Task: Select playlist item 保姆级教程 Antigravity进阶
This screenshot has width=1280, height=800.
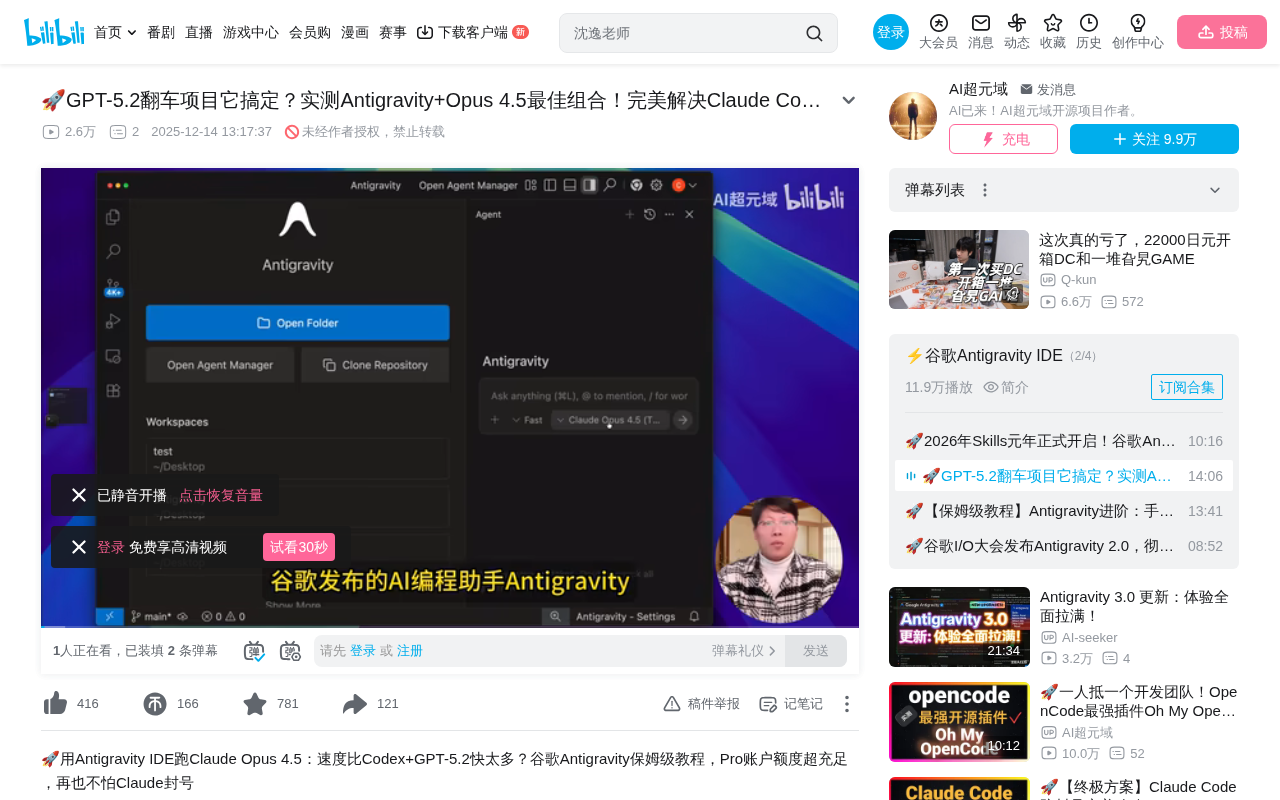Action: click(x=1064, y=511)
